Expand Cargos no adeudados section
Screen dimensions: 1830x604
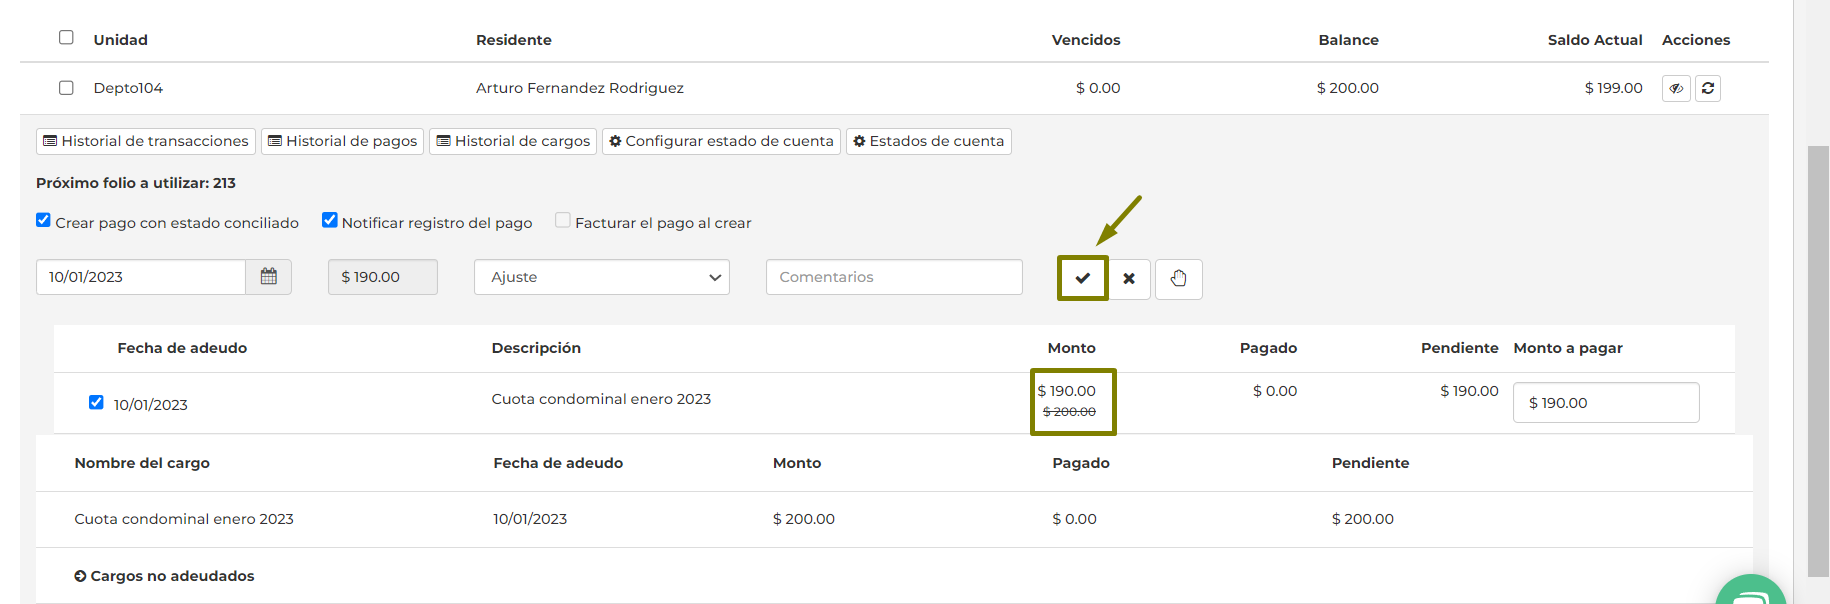[x=164, y=576]
